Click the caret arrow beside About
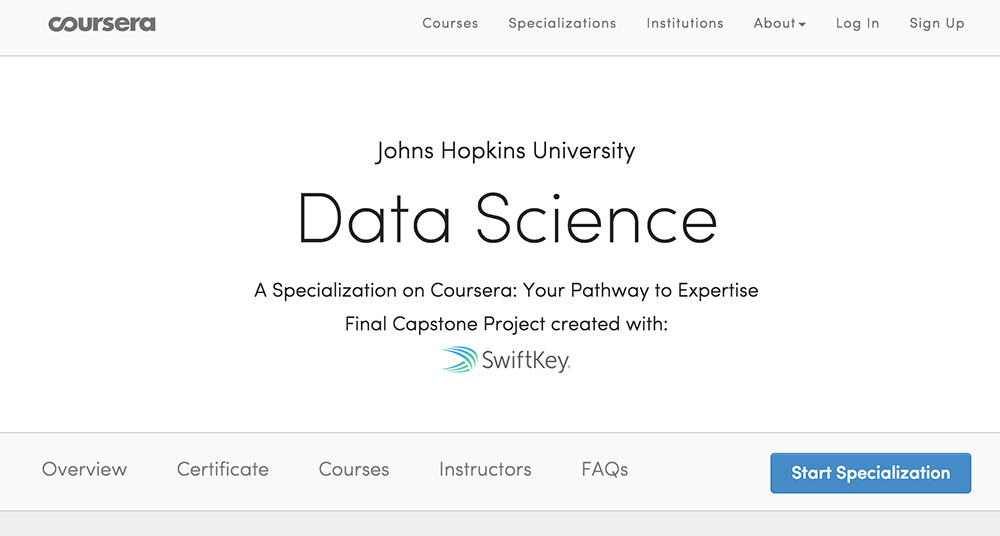The image size is (1000, 536). coord(802,25)
